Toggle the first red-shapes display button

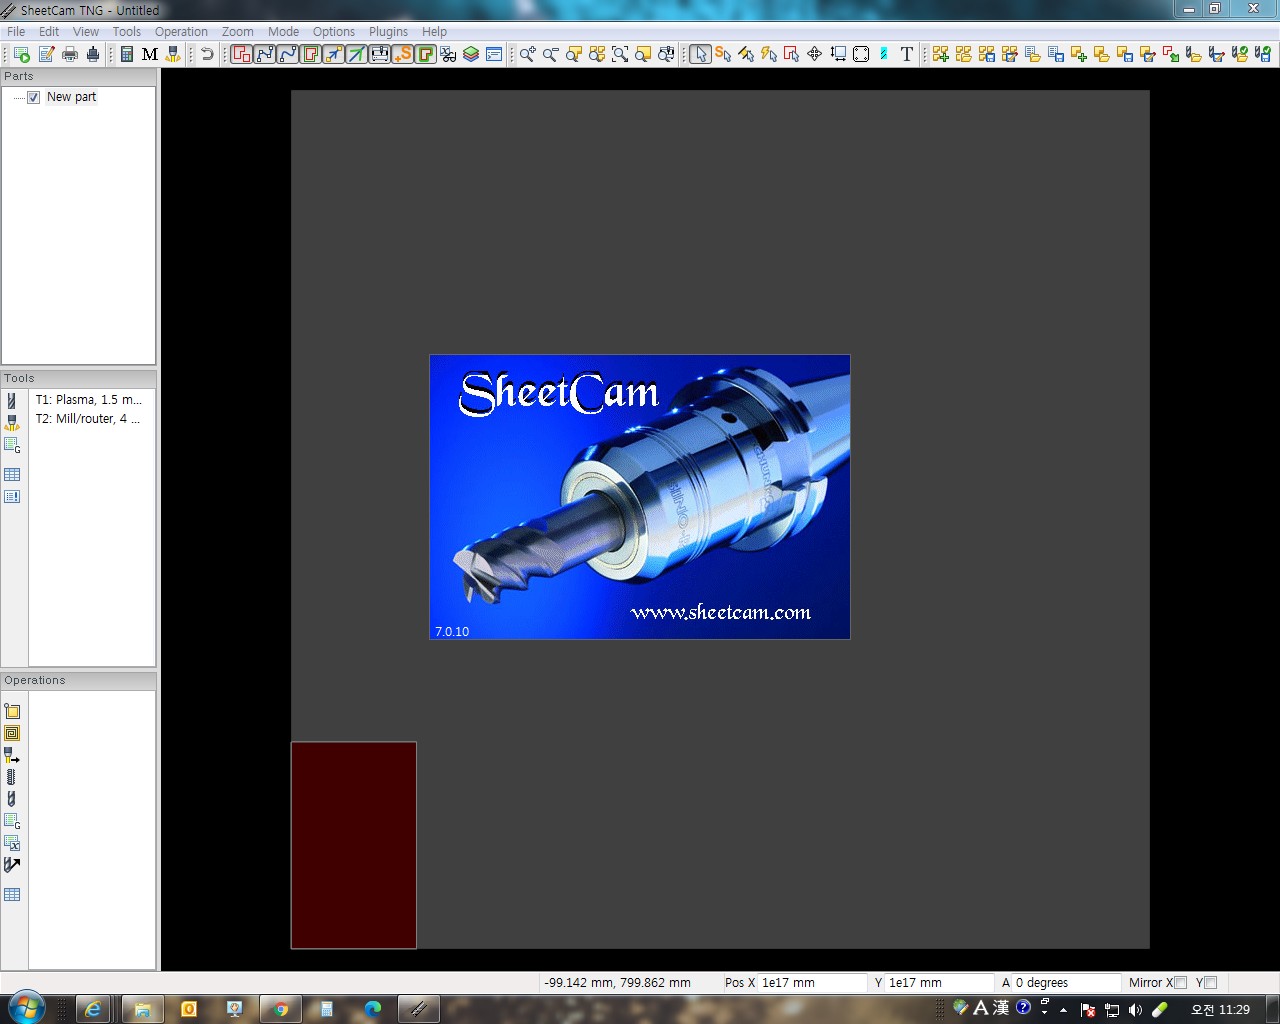pos(242,54)
